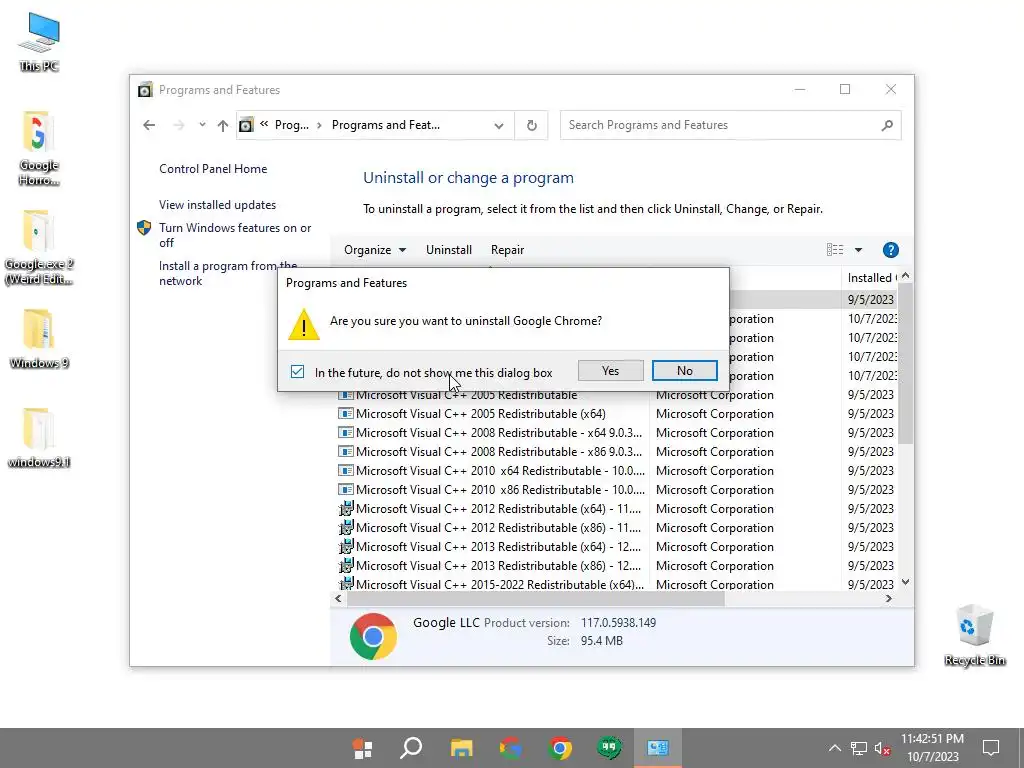Expand address bar history dropdown

[499, 125]
